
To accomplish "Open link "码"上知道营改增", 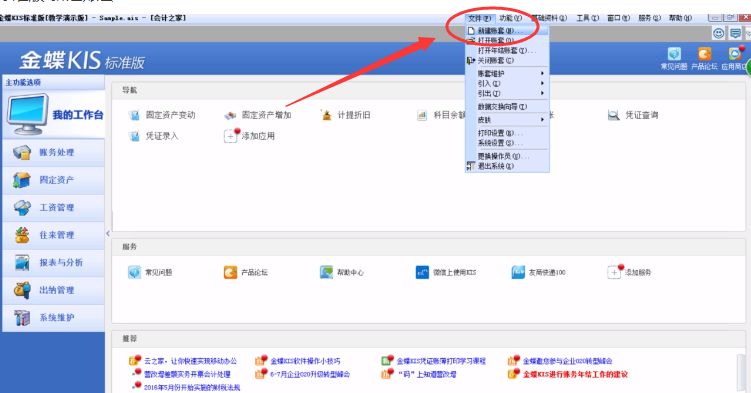I will tap(427, 374).
